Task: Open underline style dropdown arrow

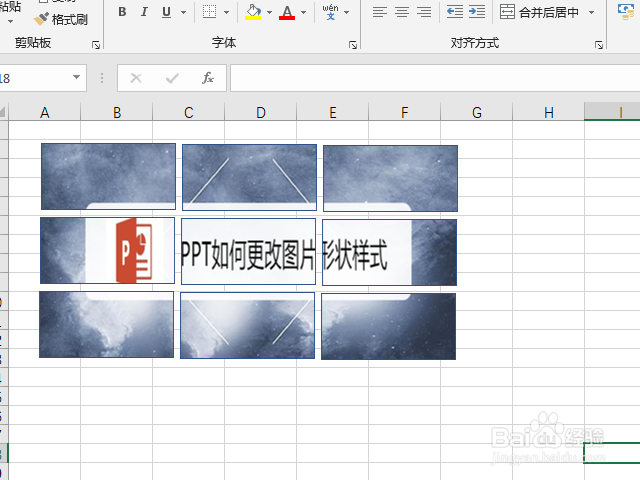Action: click(x=183, y=12)
